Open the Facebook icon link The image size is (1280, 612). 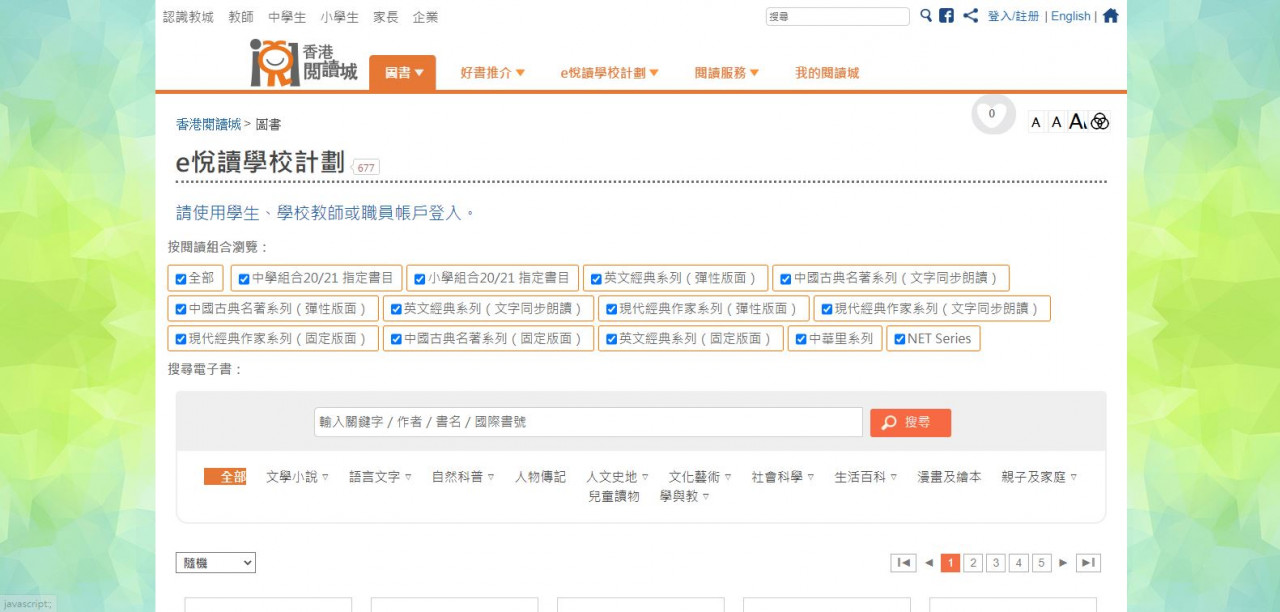tap(946, 16)
